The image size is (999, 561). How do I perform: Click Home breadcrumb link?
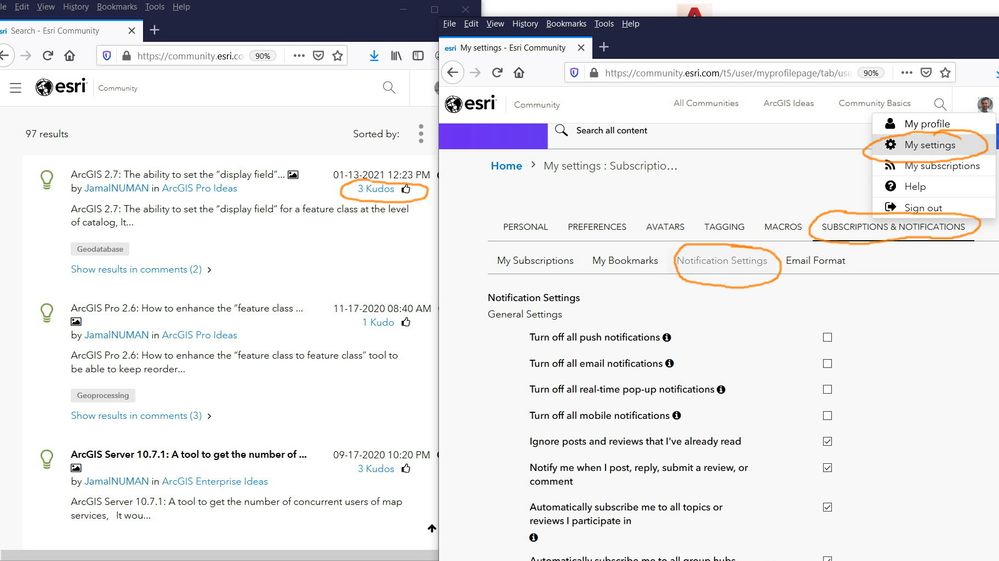tap(507, 166)
